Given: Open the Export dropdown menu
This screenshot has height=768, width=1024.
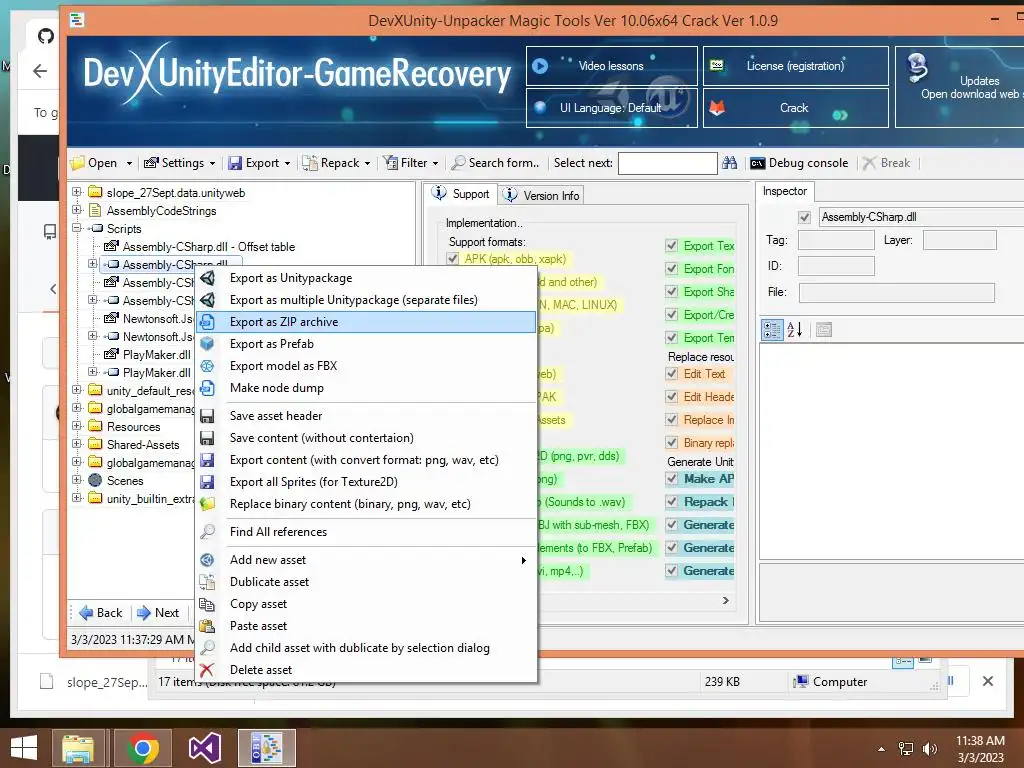Looking at the screenshot, I should (259, 163).
